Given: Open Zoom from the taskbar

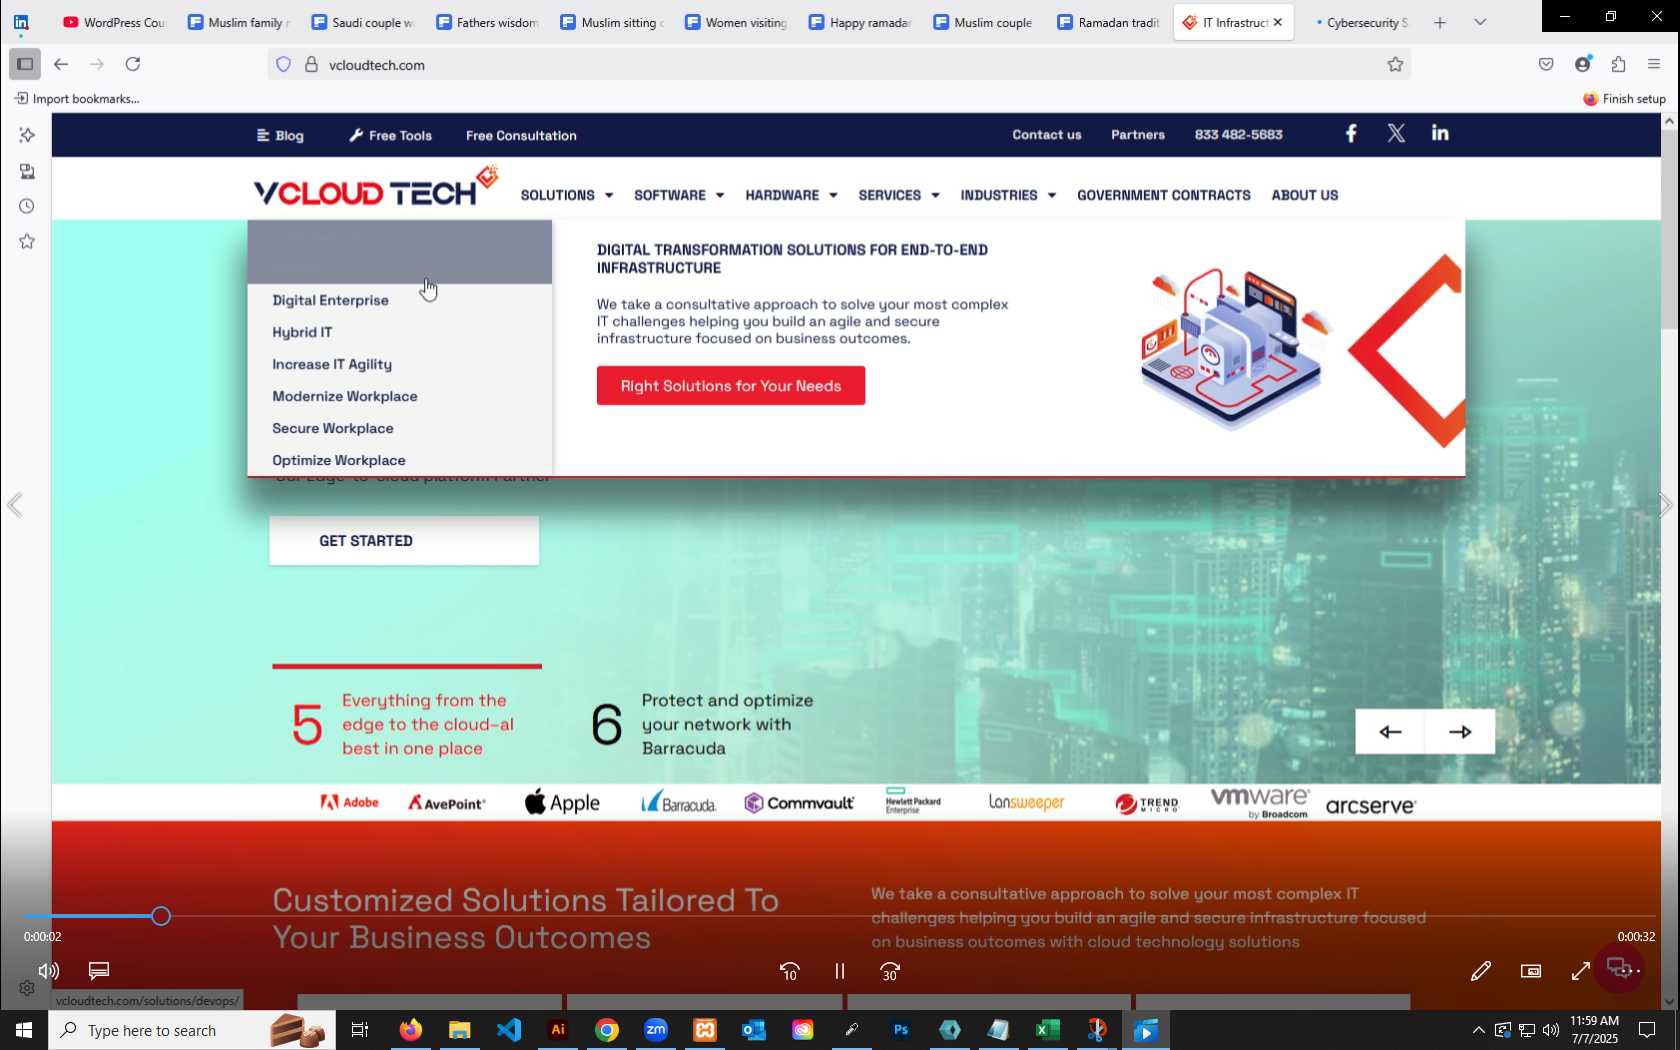Looking at the screenshot, I should [x=656, y=1030].
